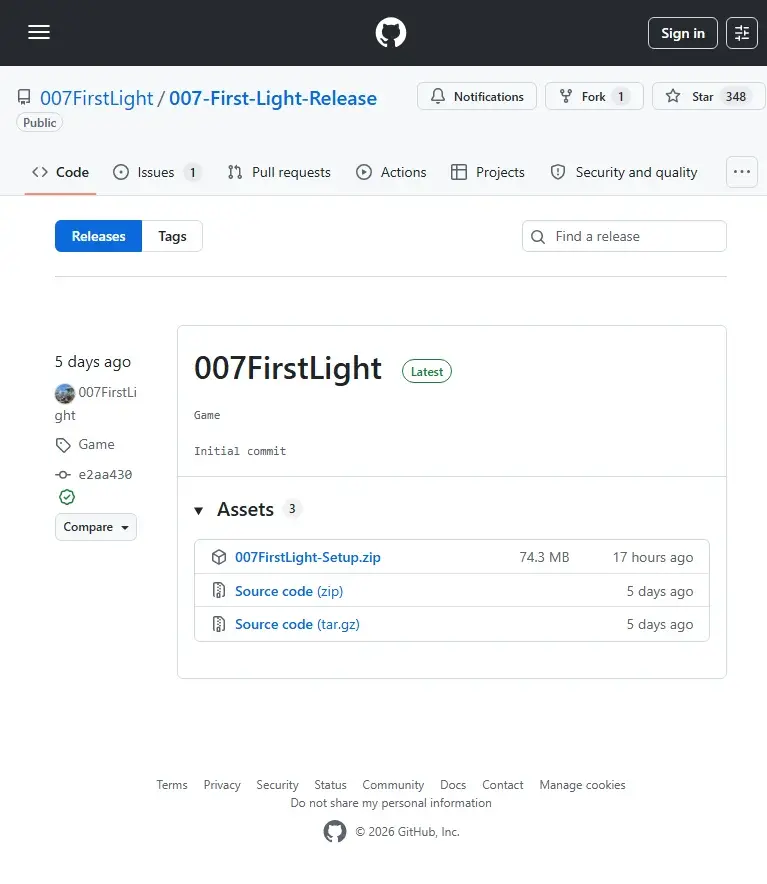Open commit e2aa430
Screen dimensions: 767x884
[105, 475]
